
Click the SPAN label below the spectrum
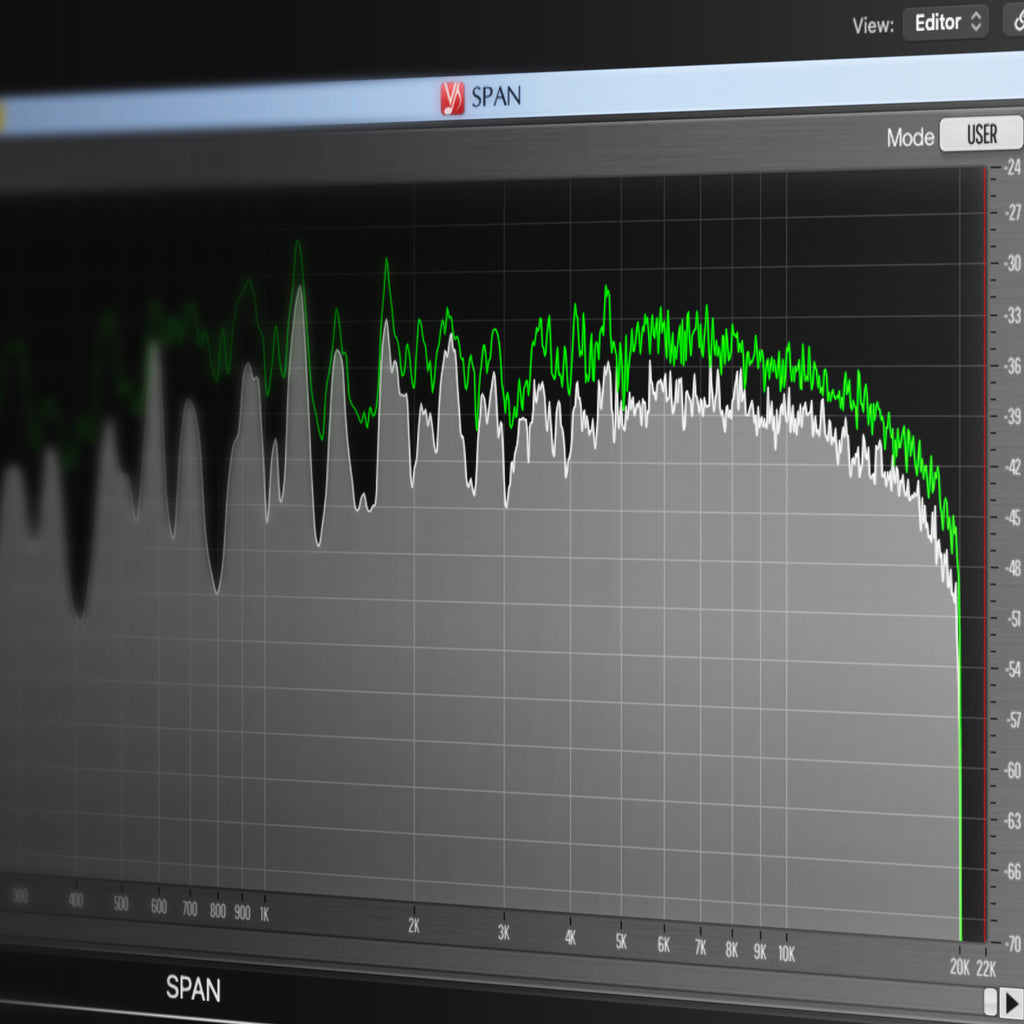click(x=193, y=989)
